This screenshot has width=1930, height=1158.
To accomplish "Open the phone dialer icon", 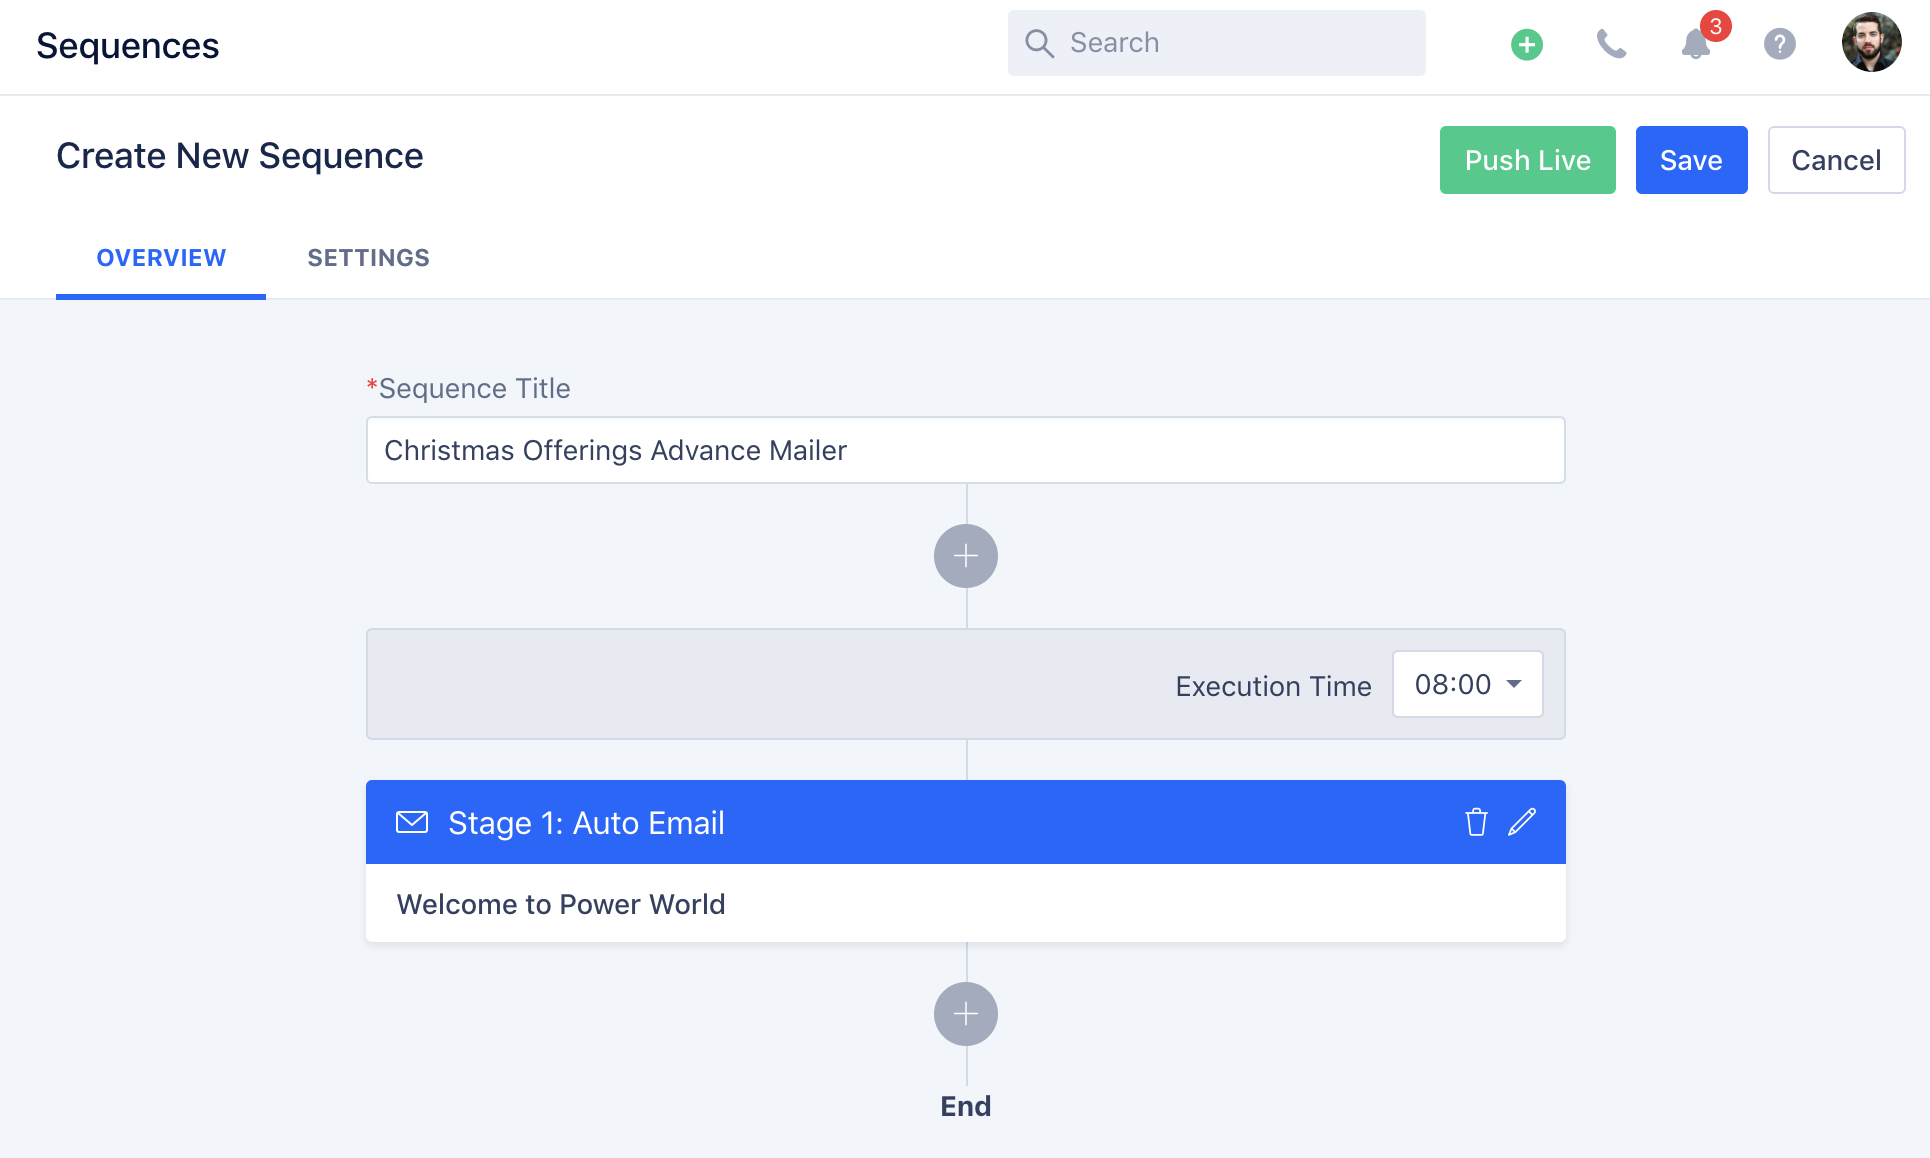I will click(x=1611, y=44).
